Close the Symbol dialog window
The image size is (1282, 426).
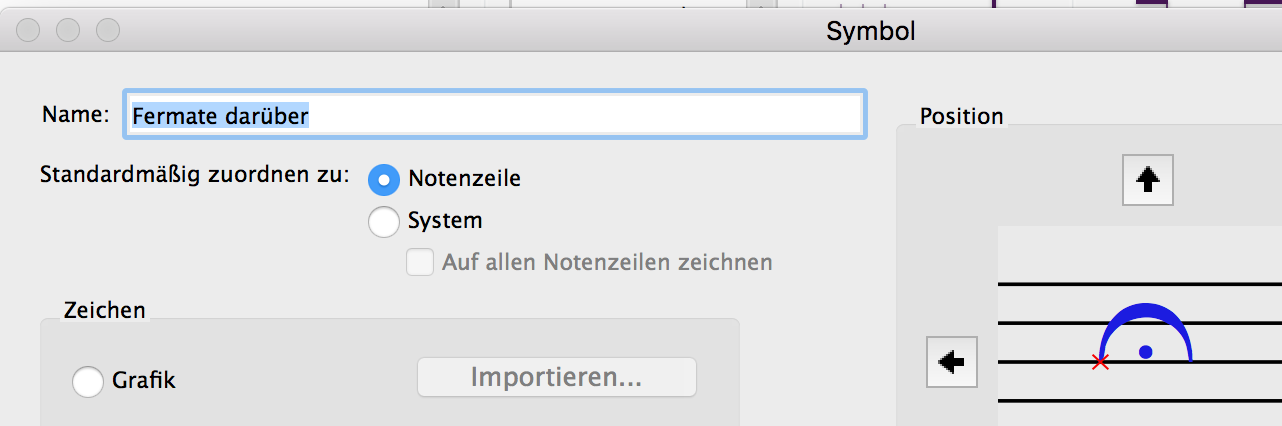pos(28,31)
